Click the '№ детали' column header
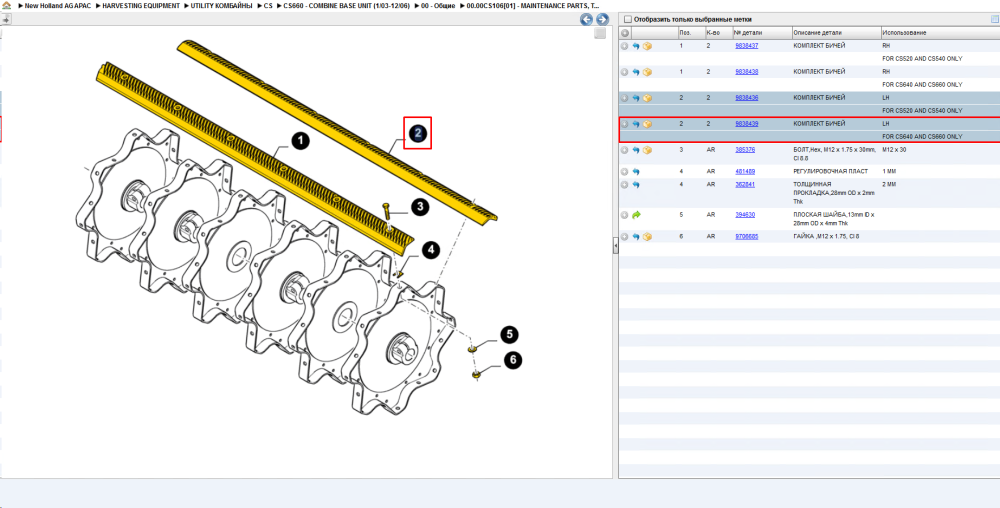The width and height of the screenshot is (1000, 508). (761, 33)
